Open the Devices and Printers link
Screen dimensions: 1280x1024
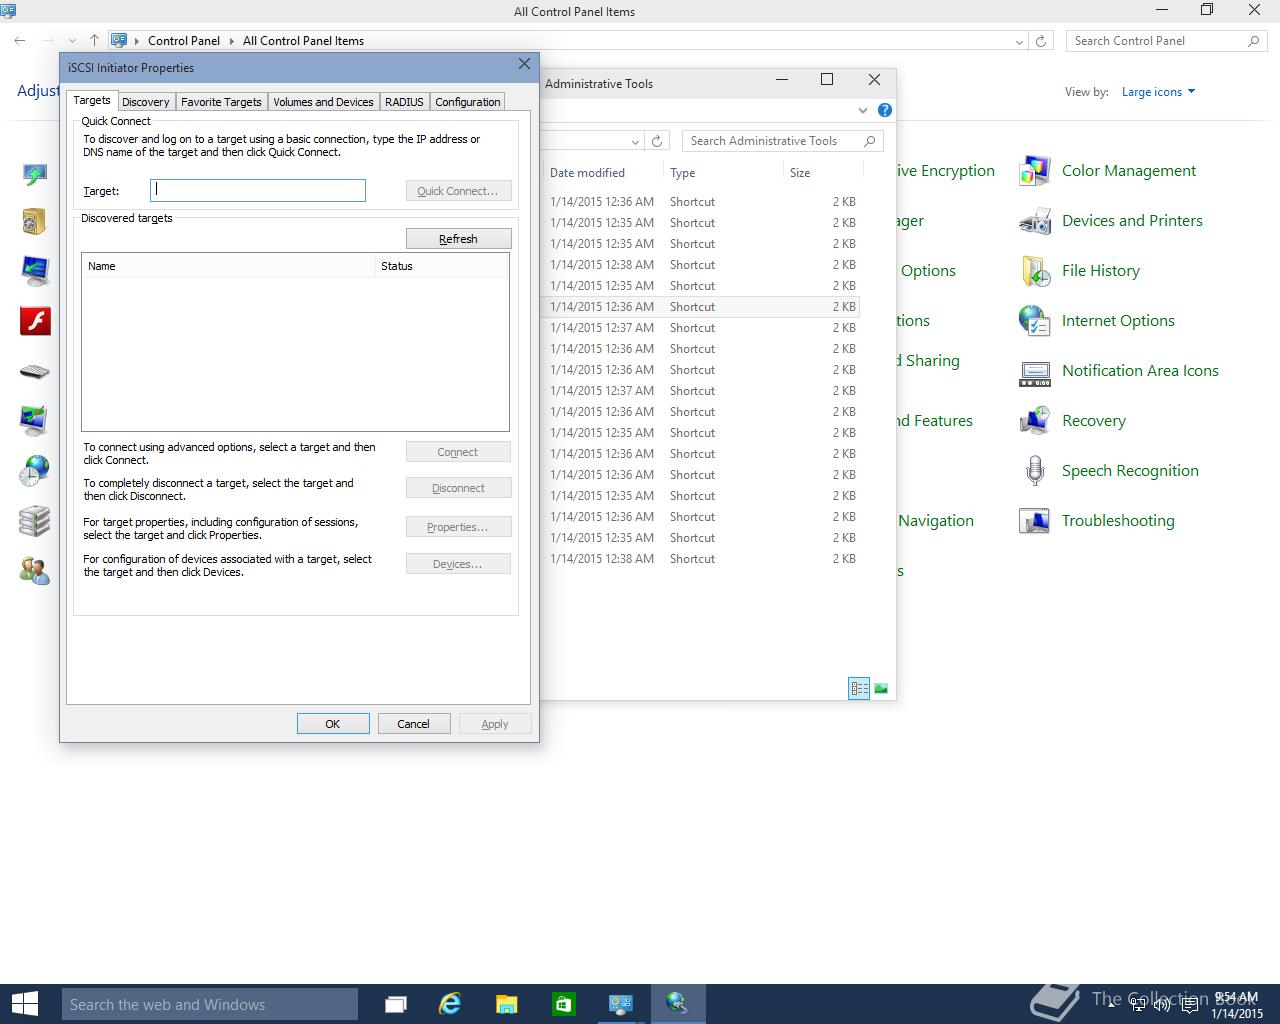click(1132, 221)
